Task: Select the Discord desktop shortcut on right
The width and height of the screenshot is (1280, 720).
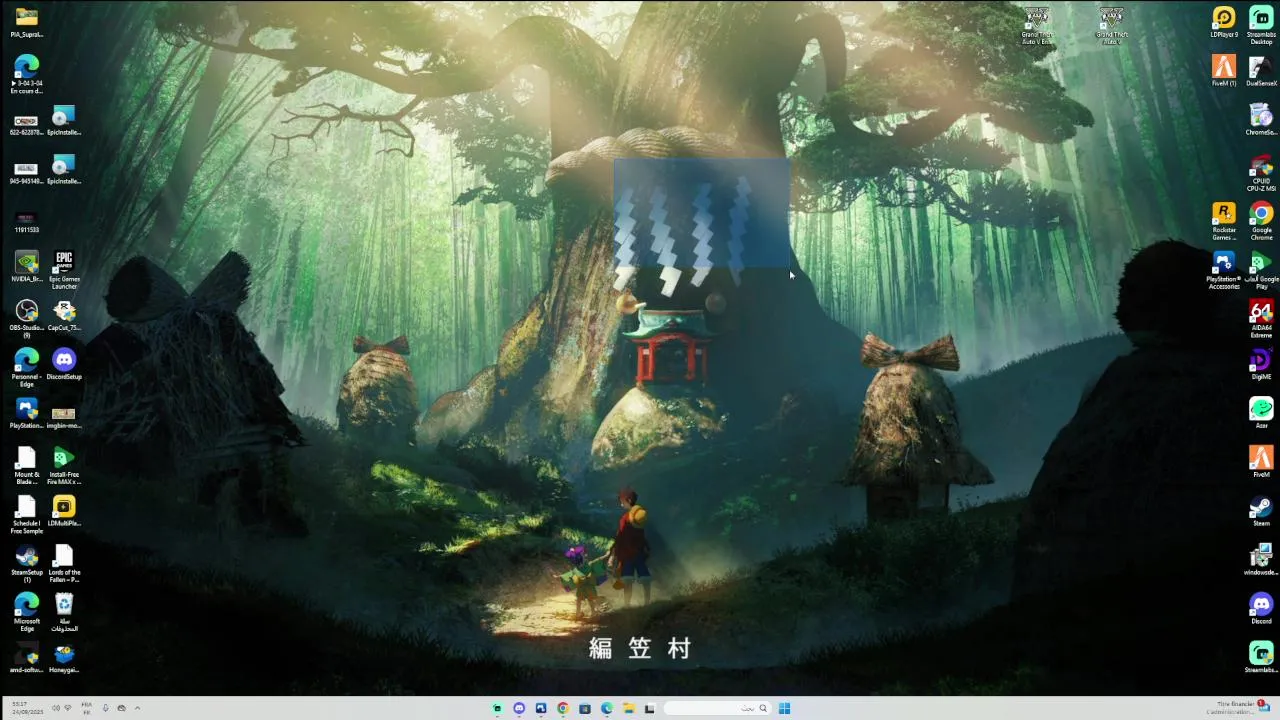Action: click(1261, 610)
